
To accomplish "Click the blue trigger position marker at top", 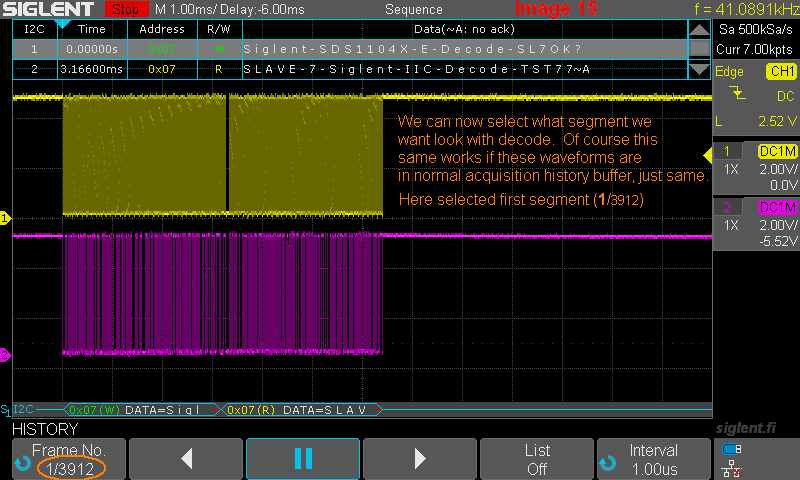I will coord(62,24).
